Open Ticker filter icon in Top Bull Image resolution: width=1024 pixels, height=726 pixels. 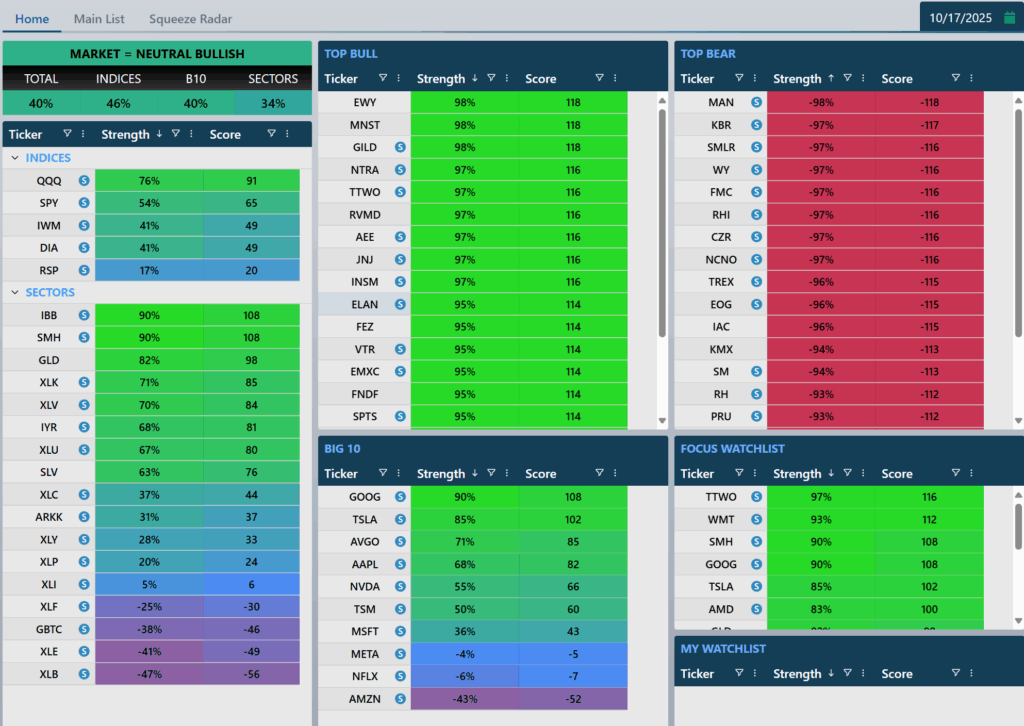pos(382,78)
